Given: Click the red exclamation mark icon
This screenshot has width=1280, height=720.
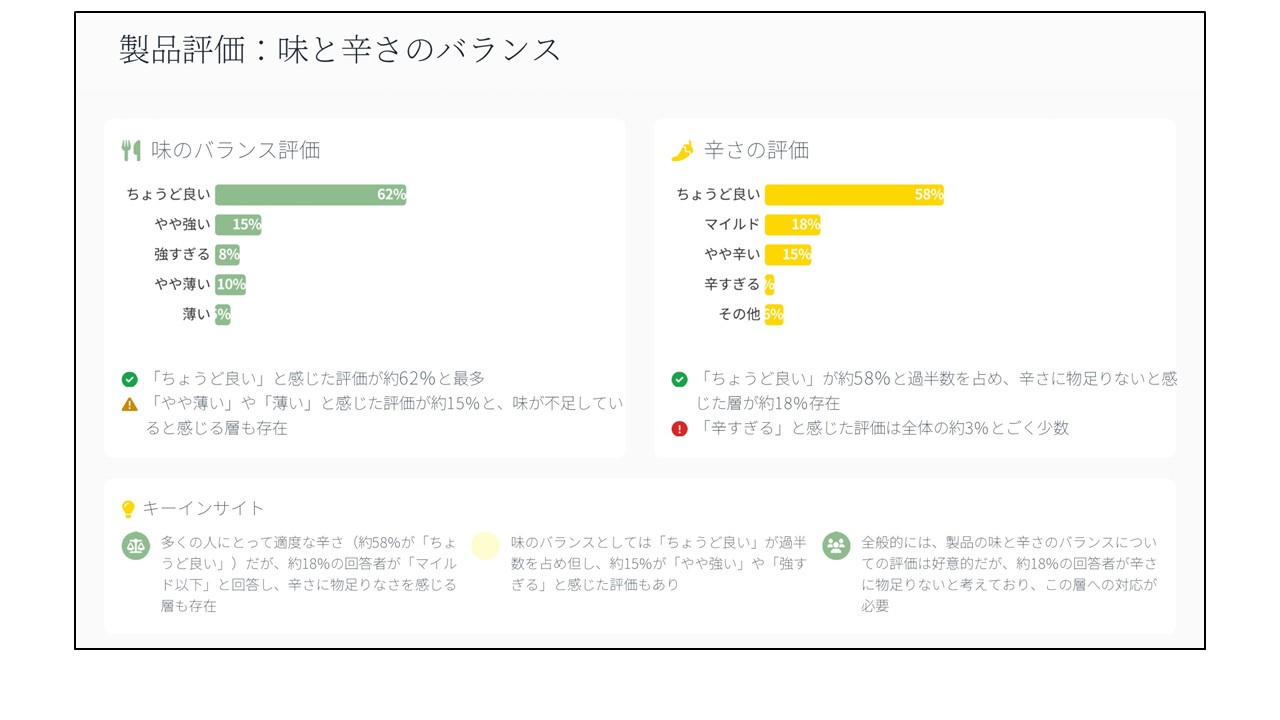Looking at the screenshot, I should pyautogui.click(x=680, y=429).
